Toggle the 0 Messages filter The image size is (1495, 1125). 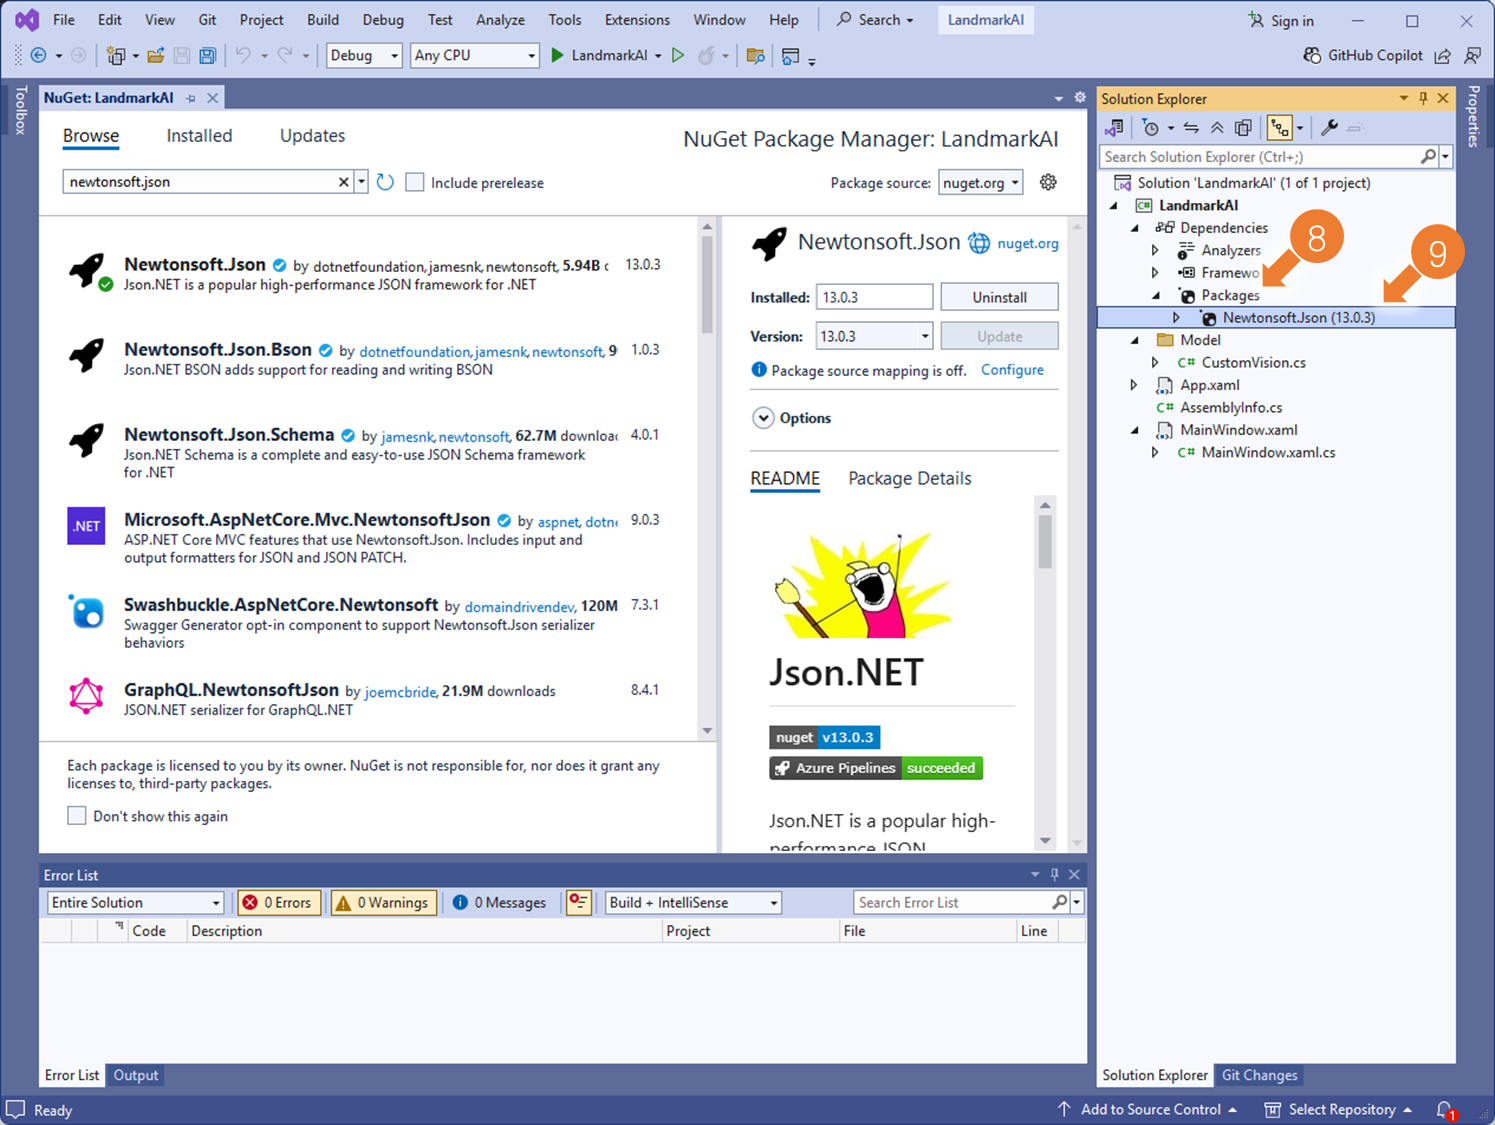[x=499, y=902]
